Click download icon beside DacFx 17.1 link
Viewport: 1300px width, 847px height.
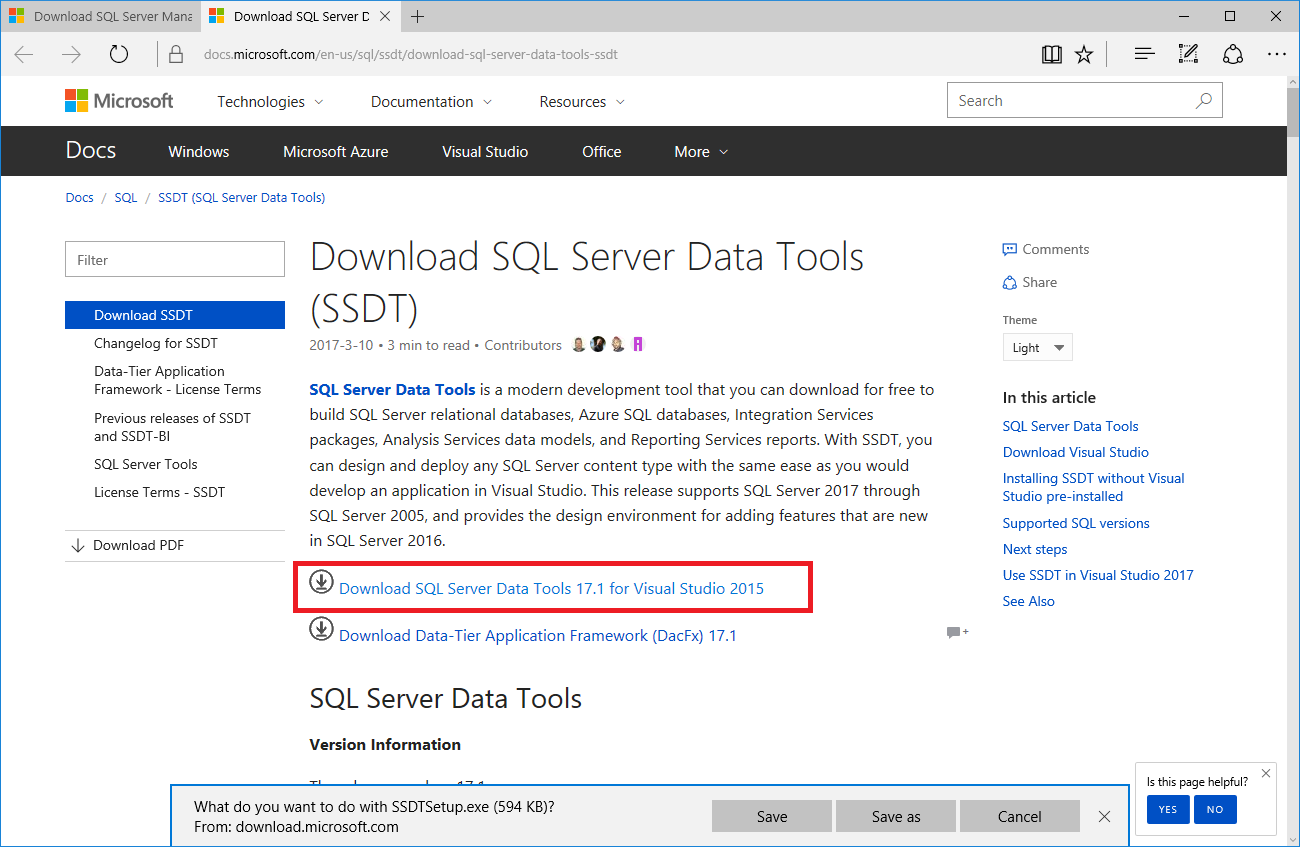point(321,628)
